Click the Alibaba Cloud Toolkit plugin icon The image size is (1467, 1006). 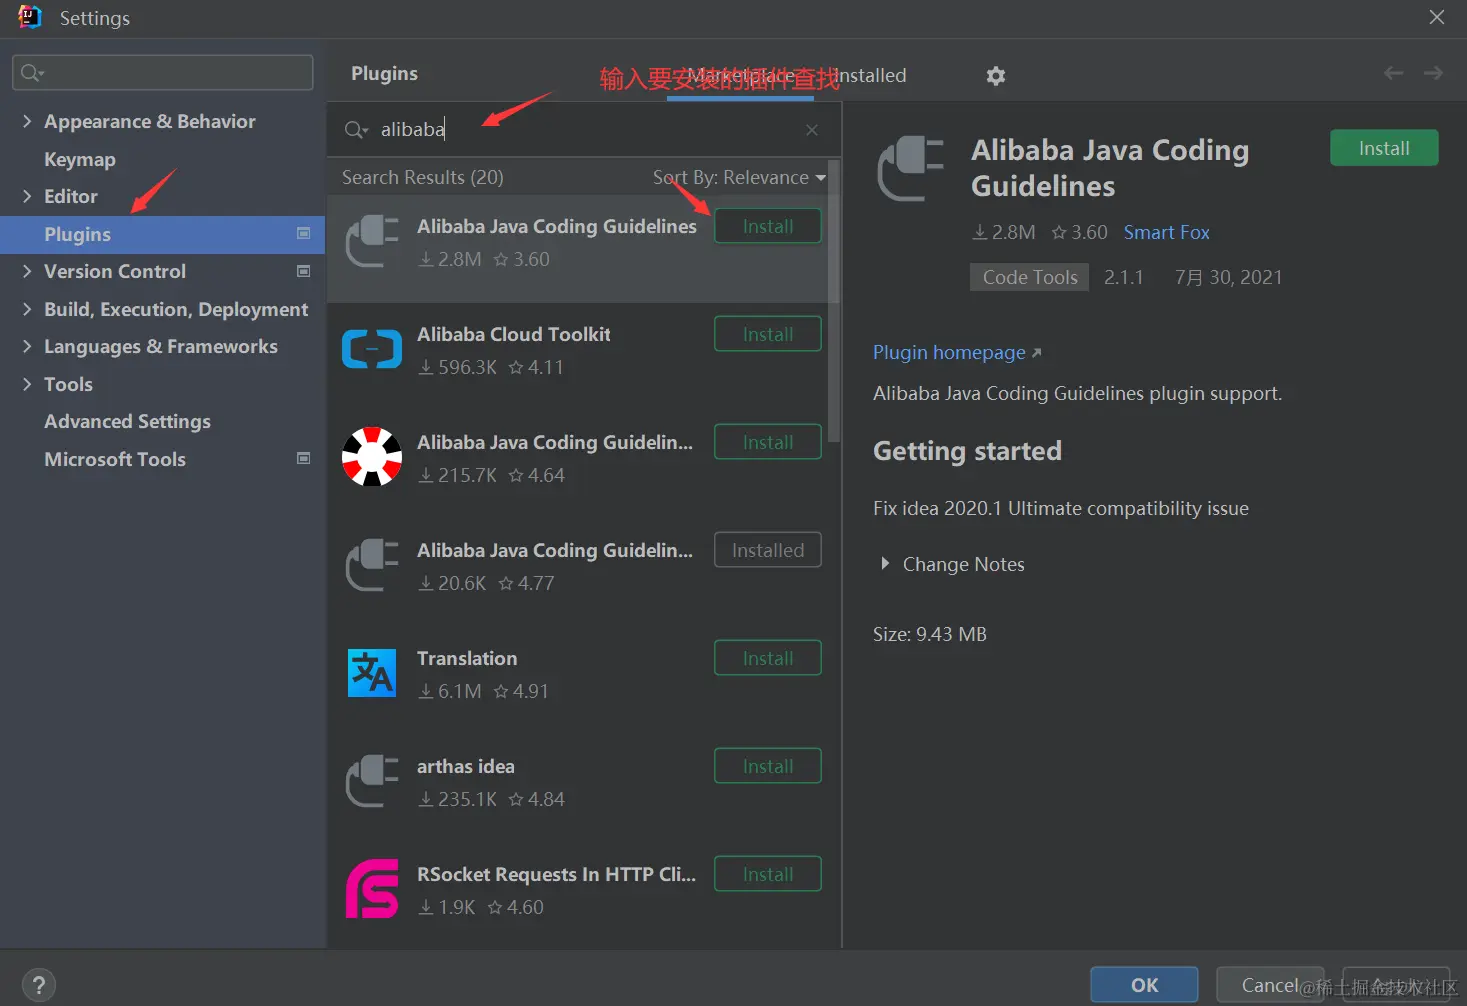click(x=372, y=350)
